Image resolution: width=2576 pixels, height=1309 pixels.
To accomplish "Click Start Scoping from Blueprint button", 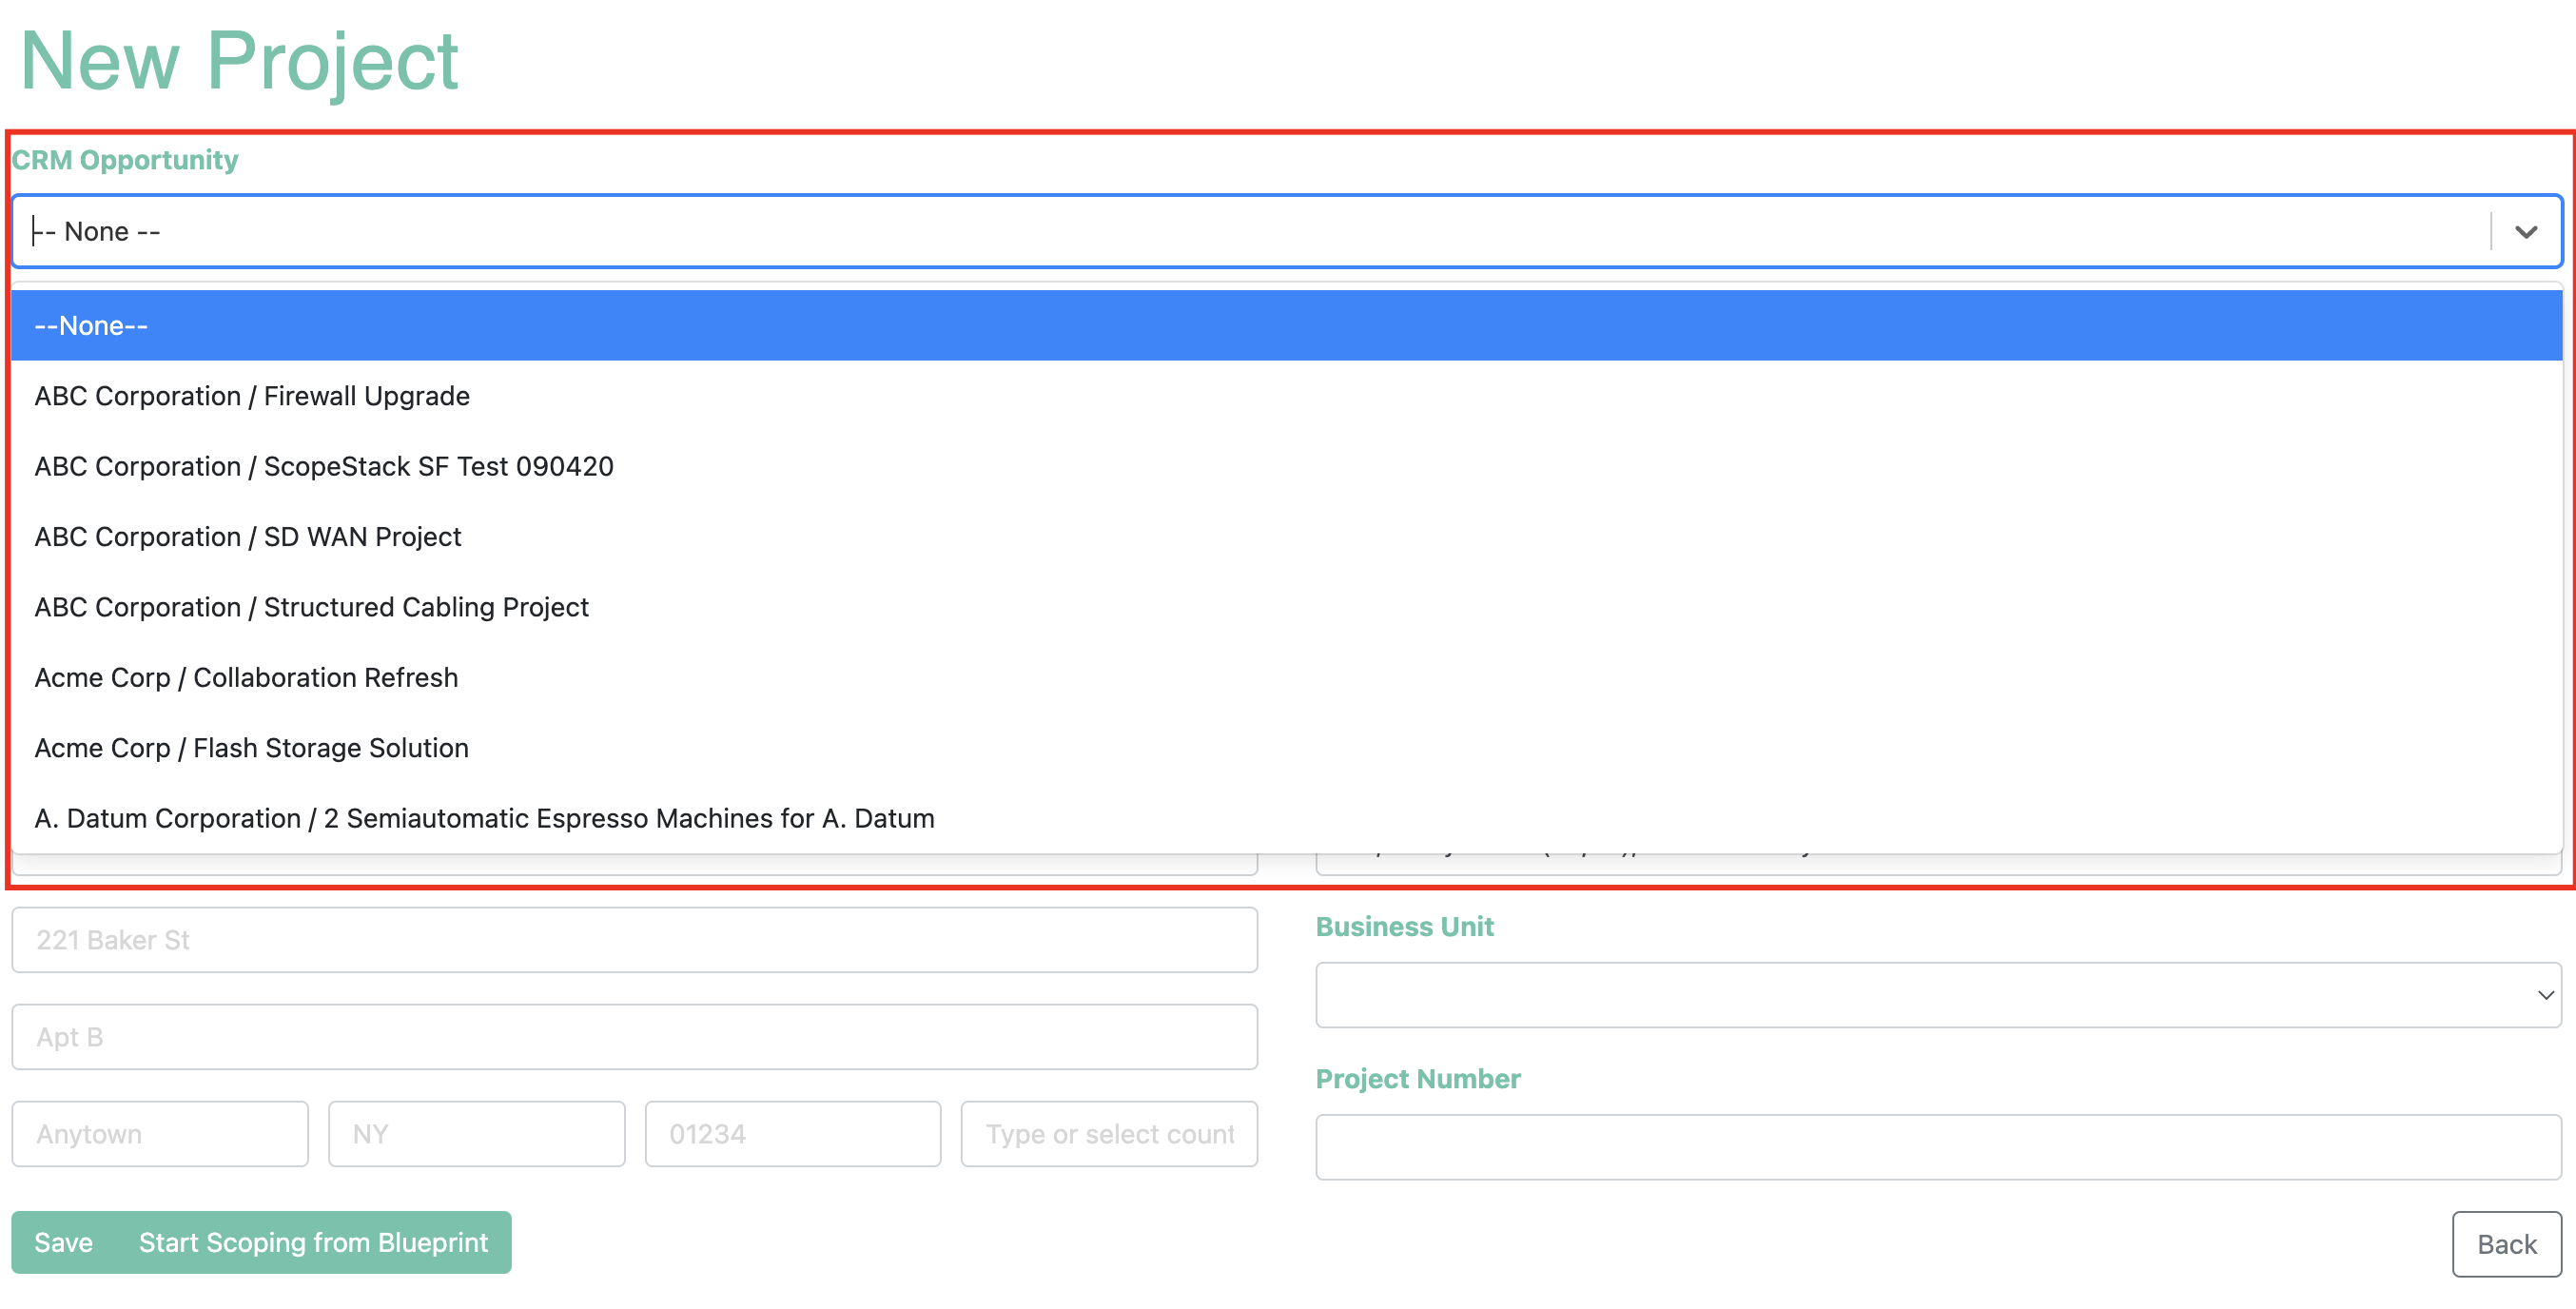I will click(x=314, y=1242).
